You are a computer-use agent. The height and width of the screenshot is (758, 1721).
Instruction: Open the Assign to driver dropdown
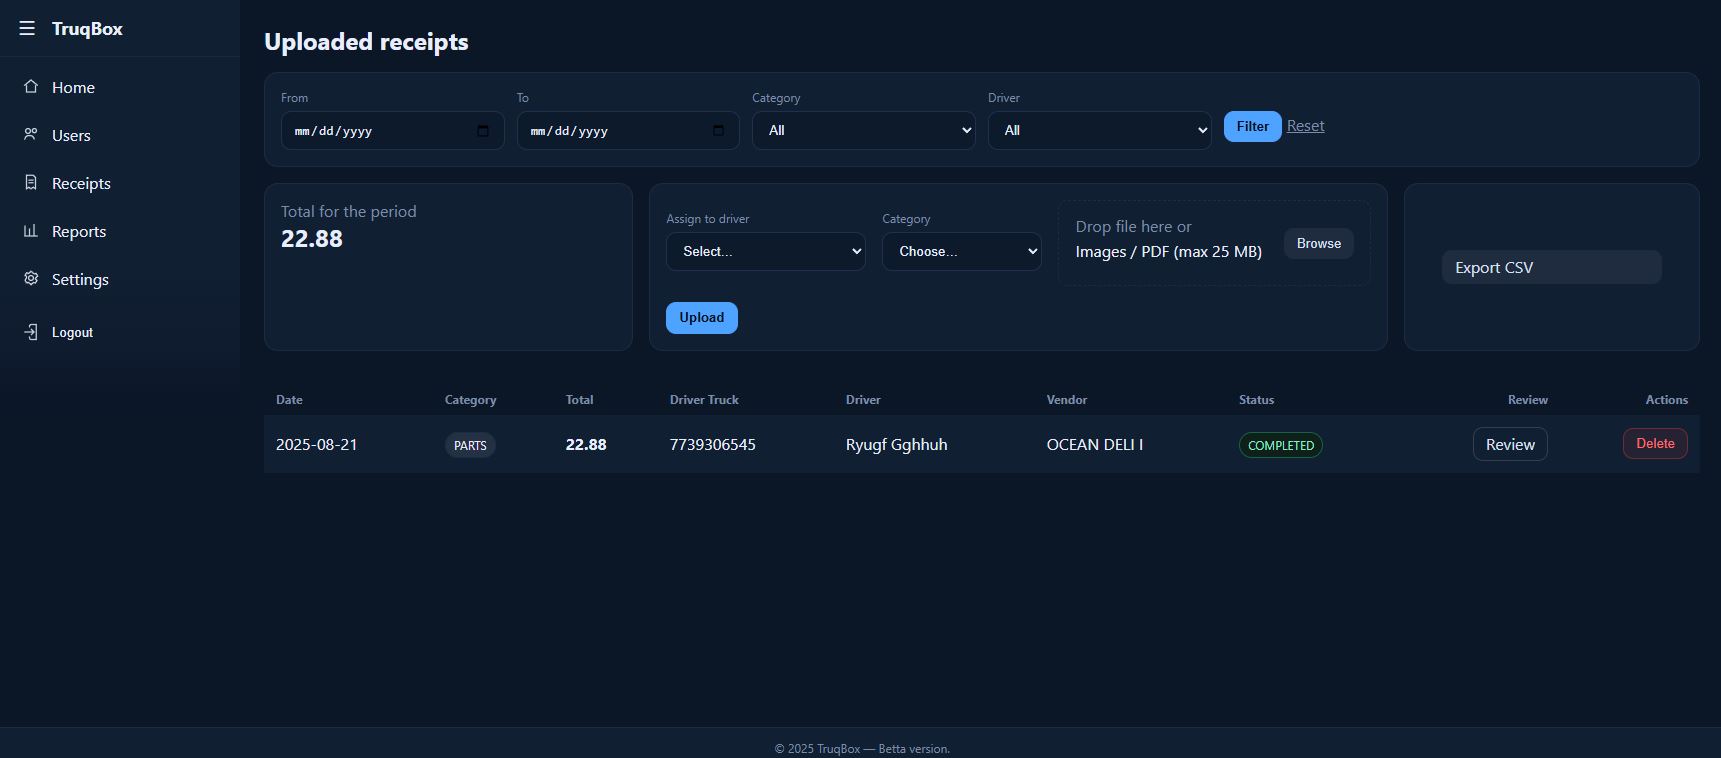click(x=765, y=252)
